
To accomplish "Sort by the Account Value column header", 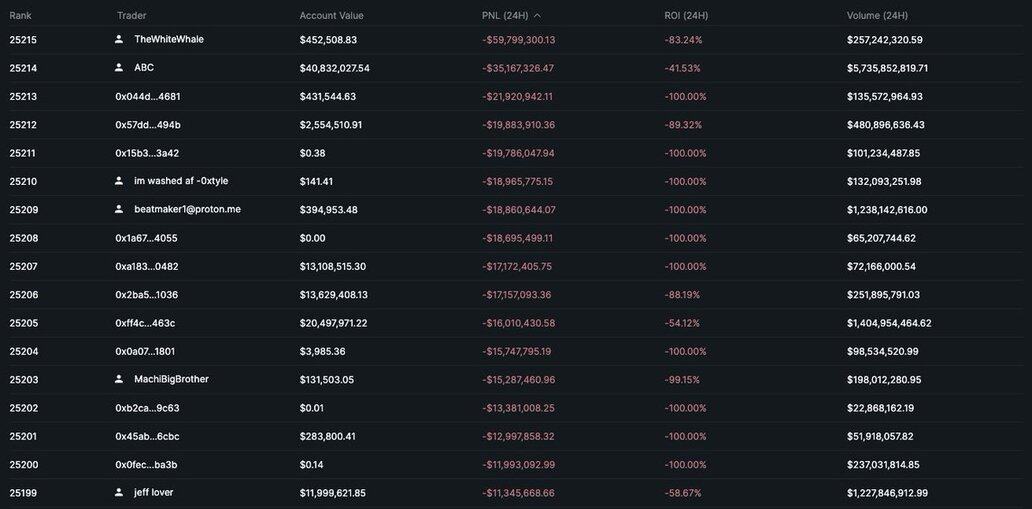I will (331, 16).
